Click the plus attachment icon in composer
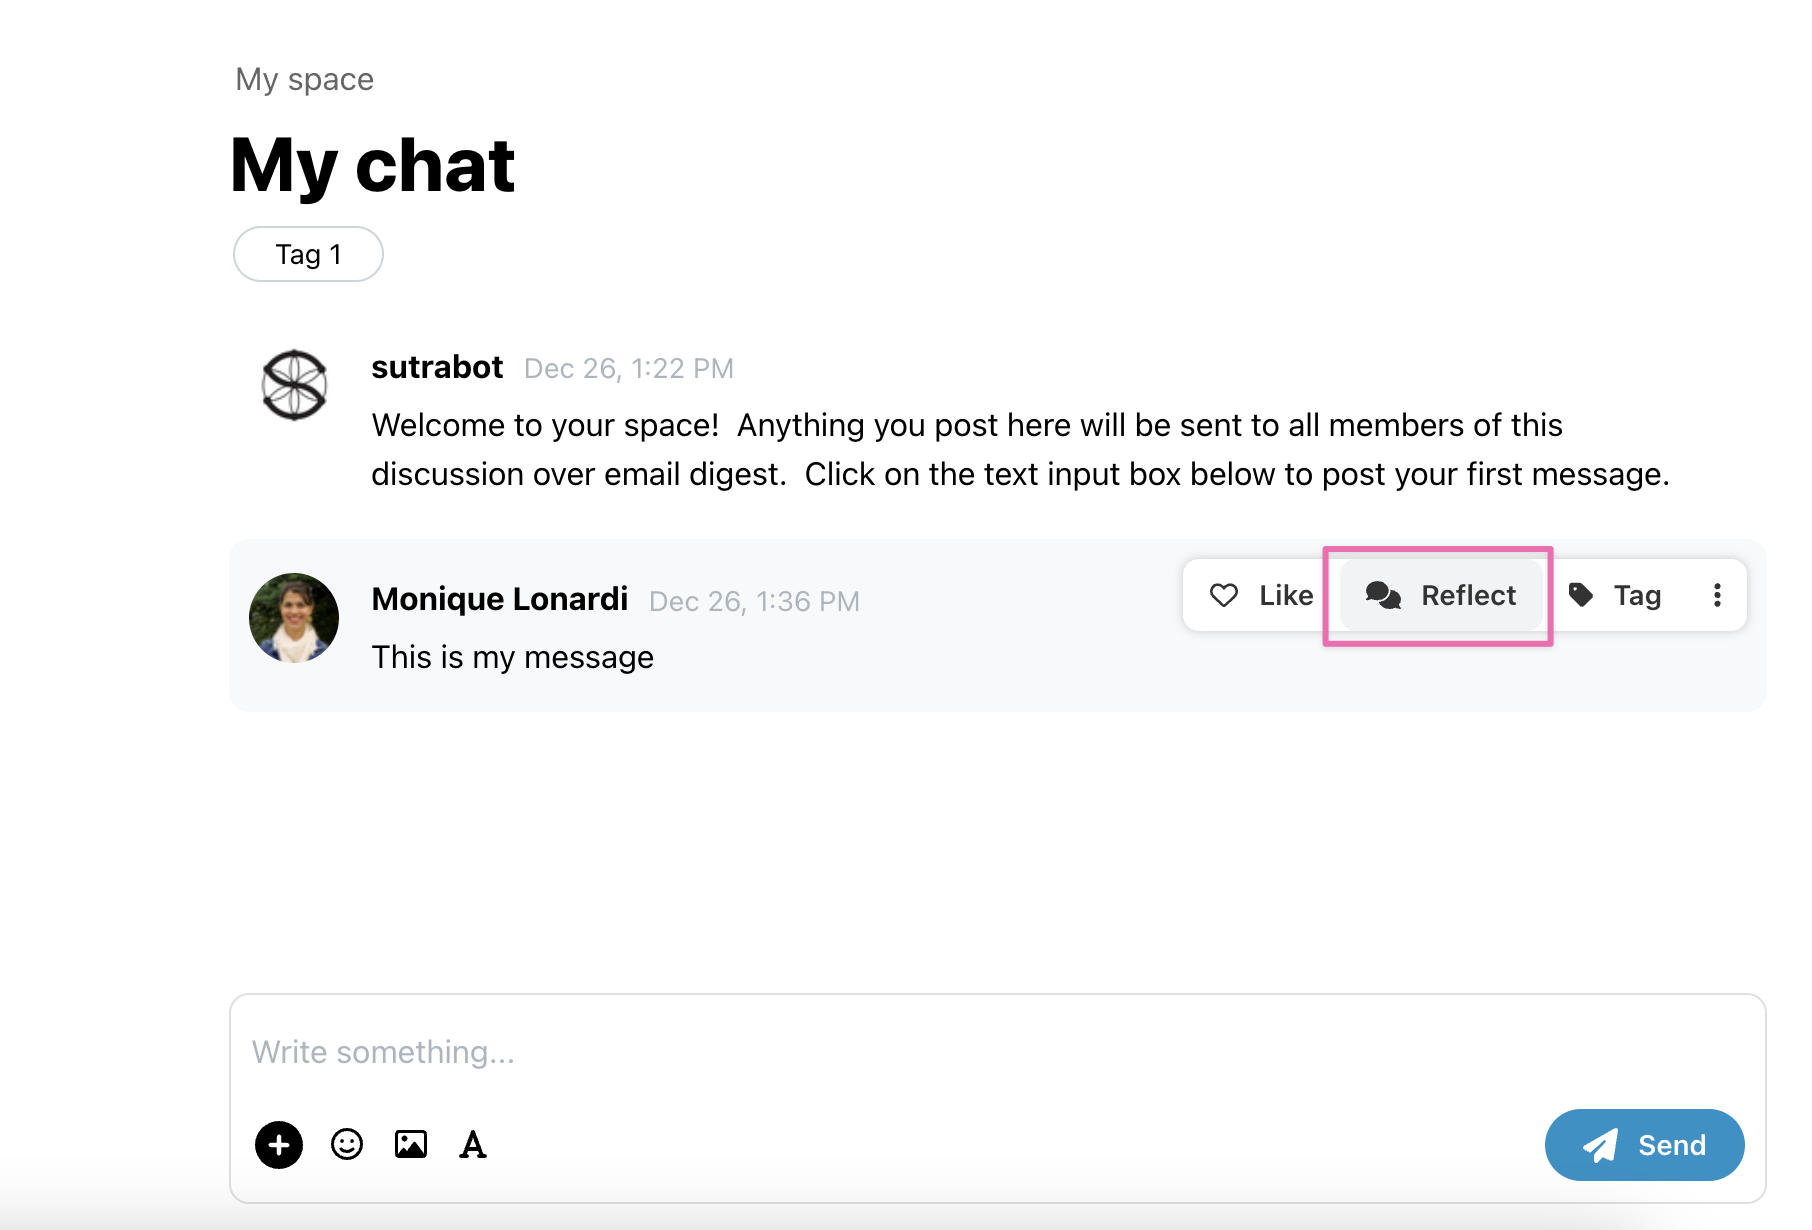1812x1230 pixels. click(x=279, y=1144)
